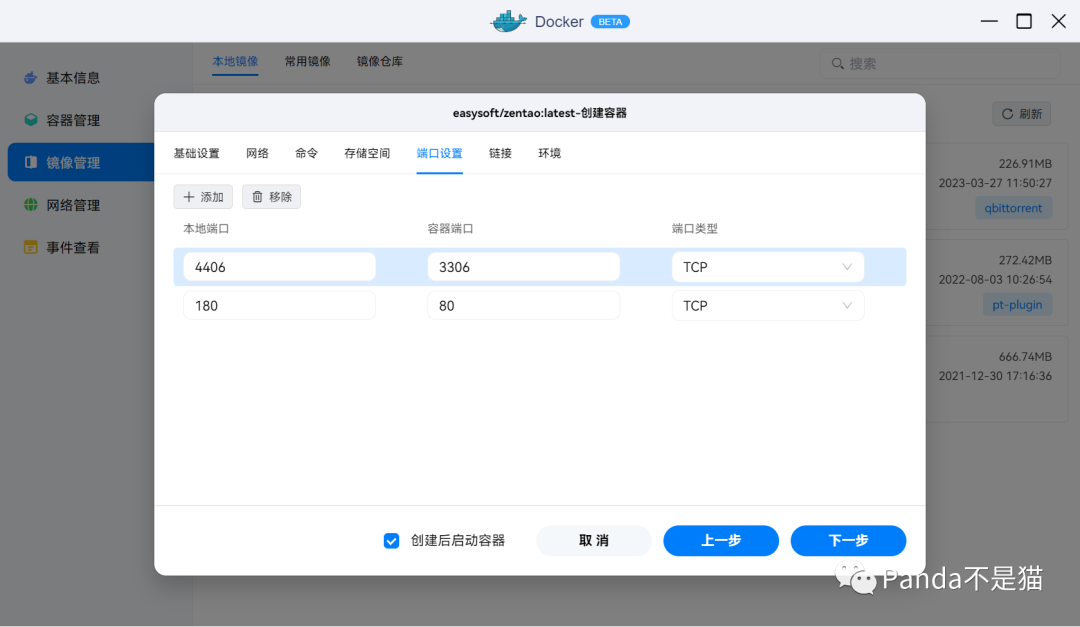The width and height of the screenshot is (1080, 627).
Task: Click the search magnifier icon
Action: point(838,63)
